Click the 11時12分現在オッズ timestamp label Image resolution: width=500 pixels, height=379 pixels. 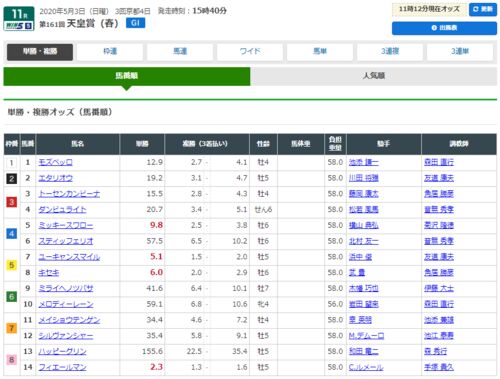pos(429,9)
